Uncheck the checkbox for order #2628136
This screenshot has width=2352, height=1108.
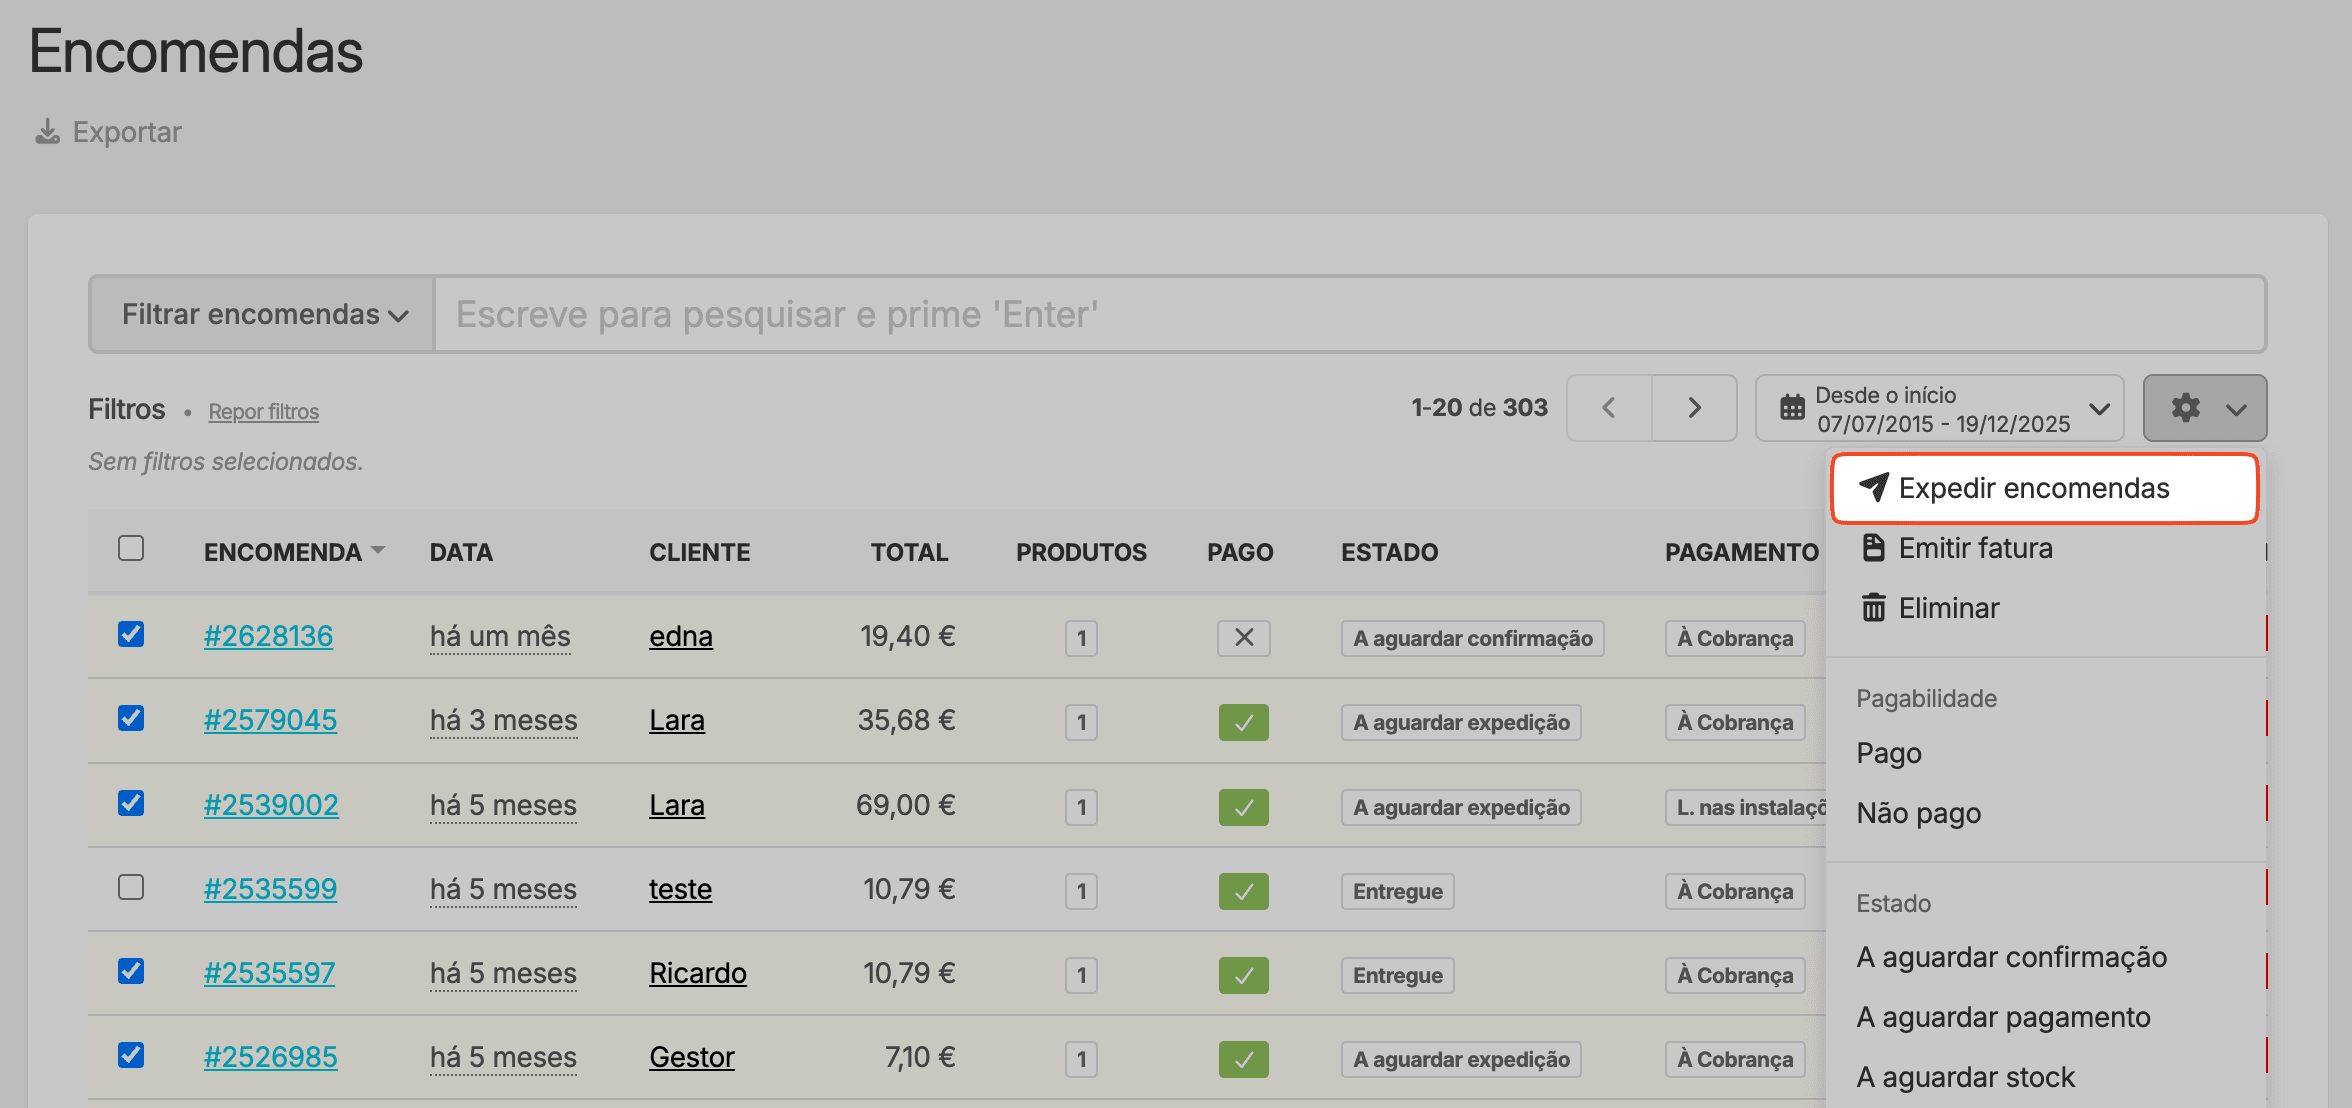(131, 634)
